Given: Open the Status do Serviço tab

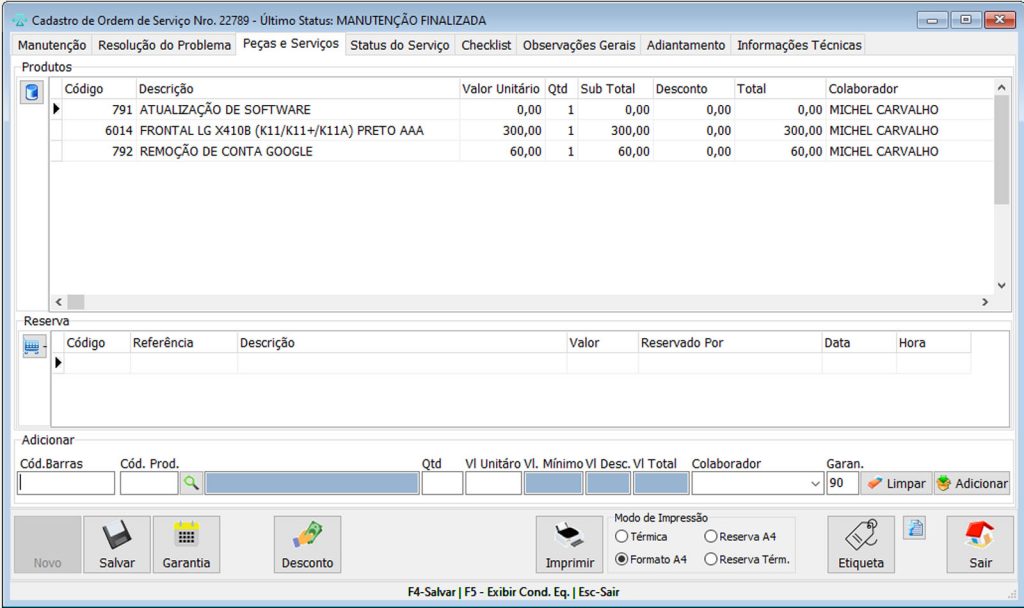Looking at the screenshot, I should click(399, 45).
